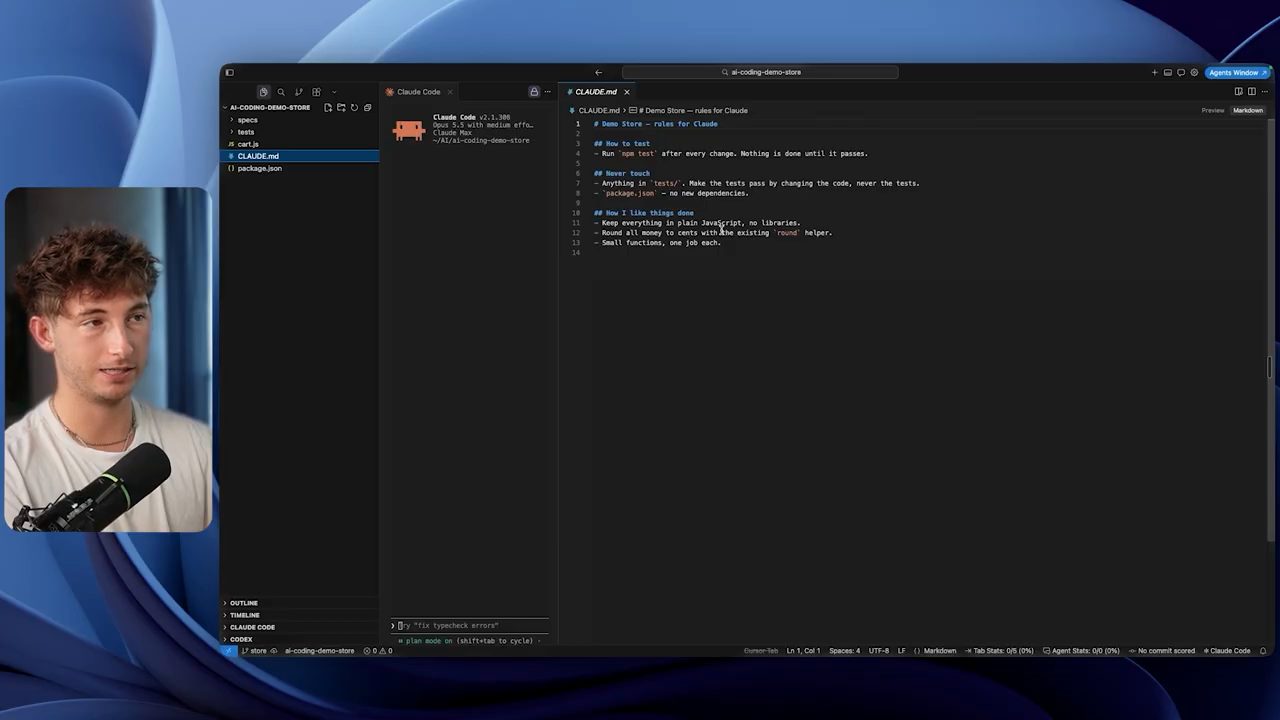The height and width of the screenshot is (720, 1280).
Task: Open the notifications bell in status bar
Action: pos(1263,651)
